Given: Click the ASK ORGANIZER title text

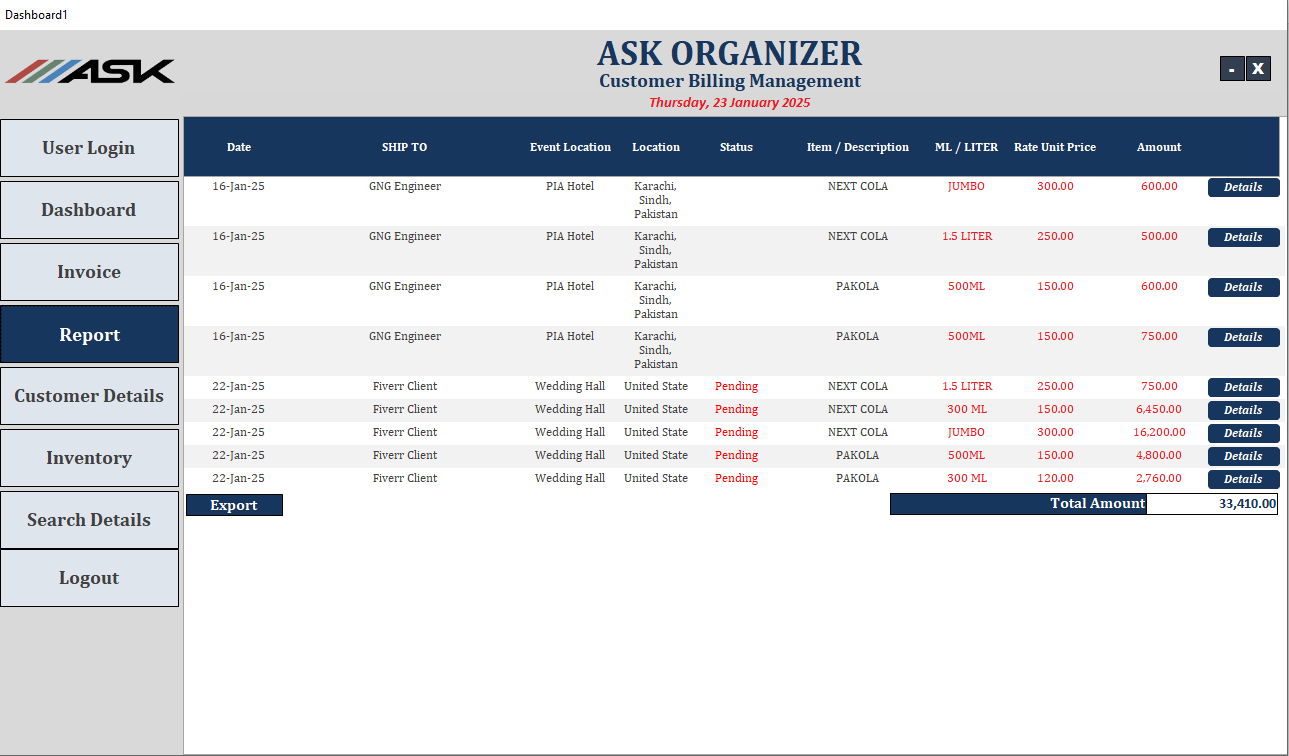Looking at the screenshot, I should point(730,53).
